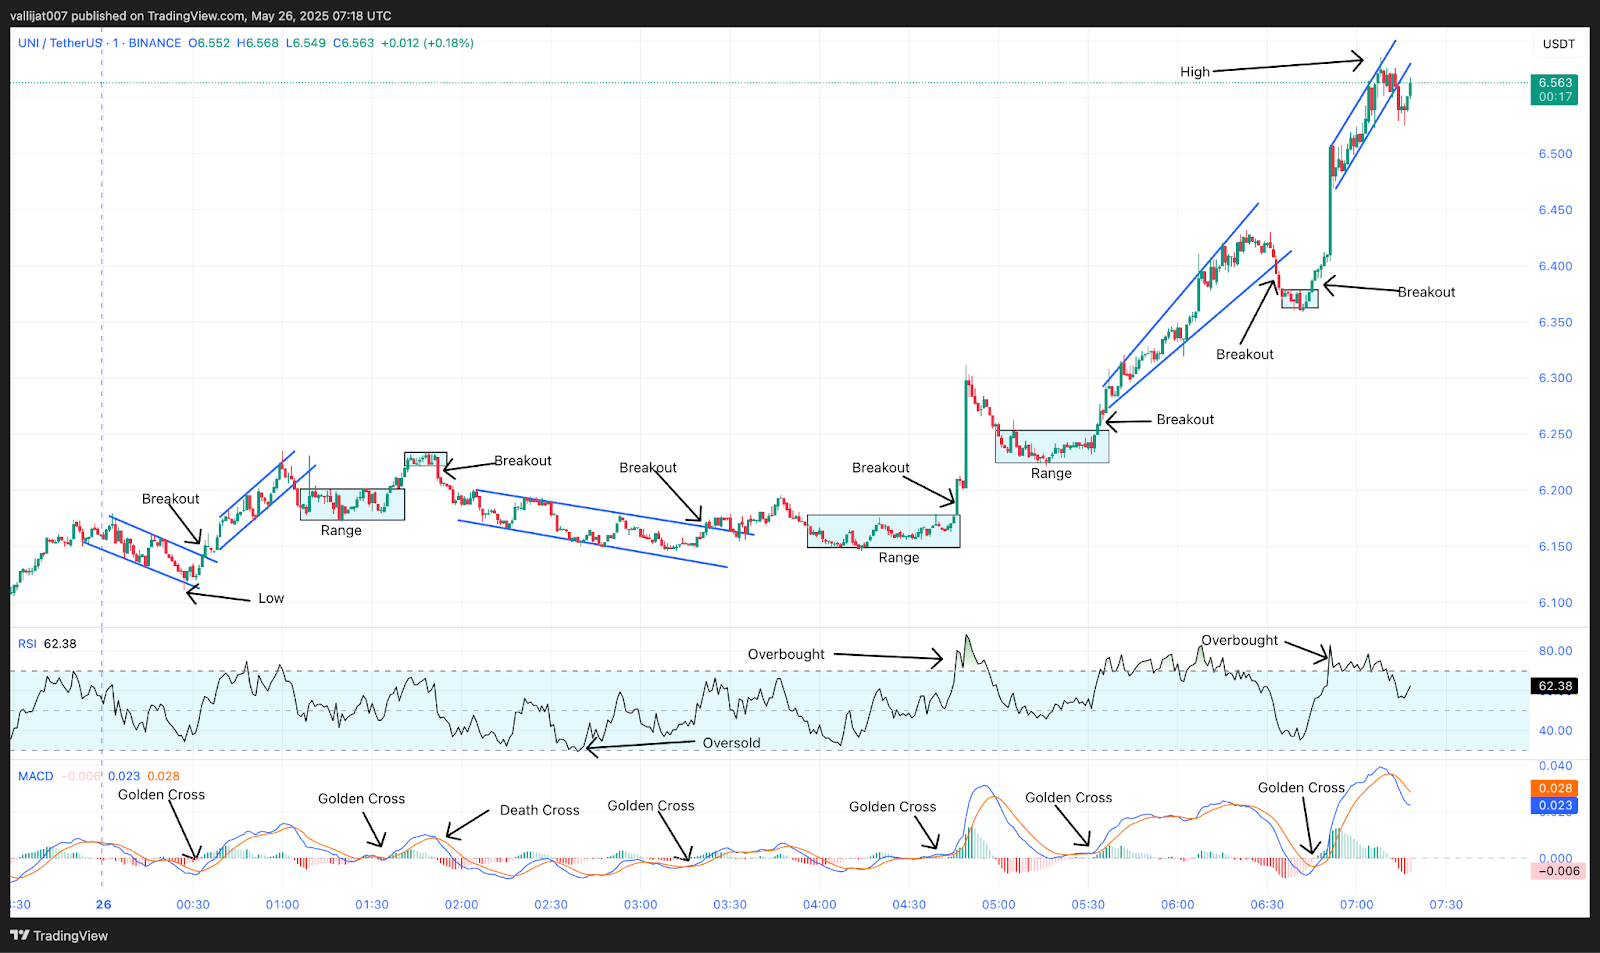The width and height of the screenshot is (1600, 953).
Task: Select the Low text annotation on chart
Action: [271, 598]
